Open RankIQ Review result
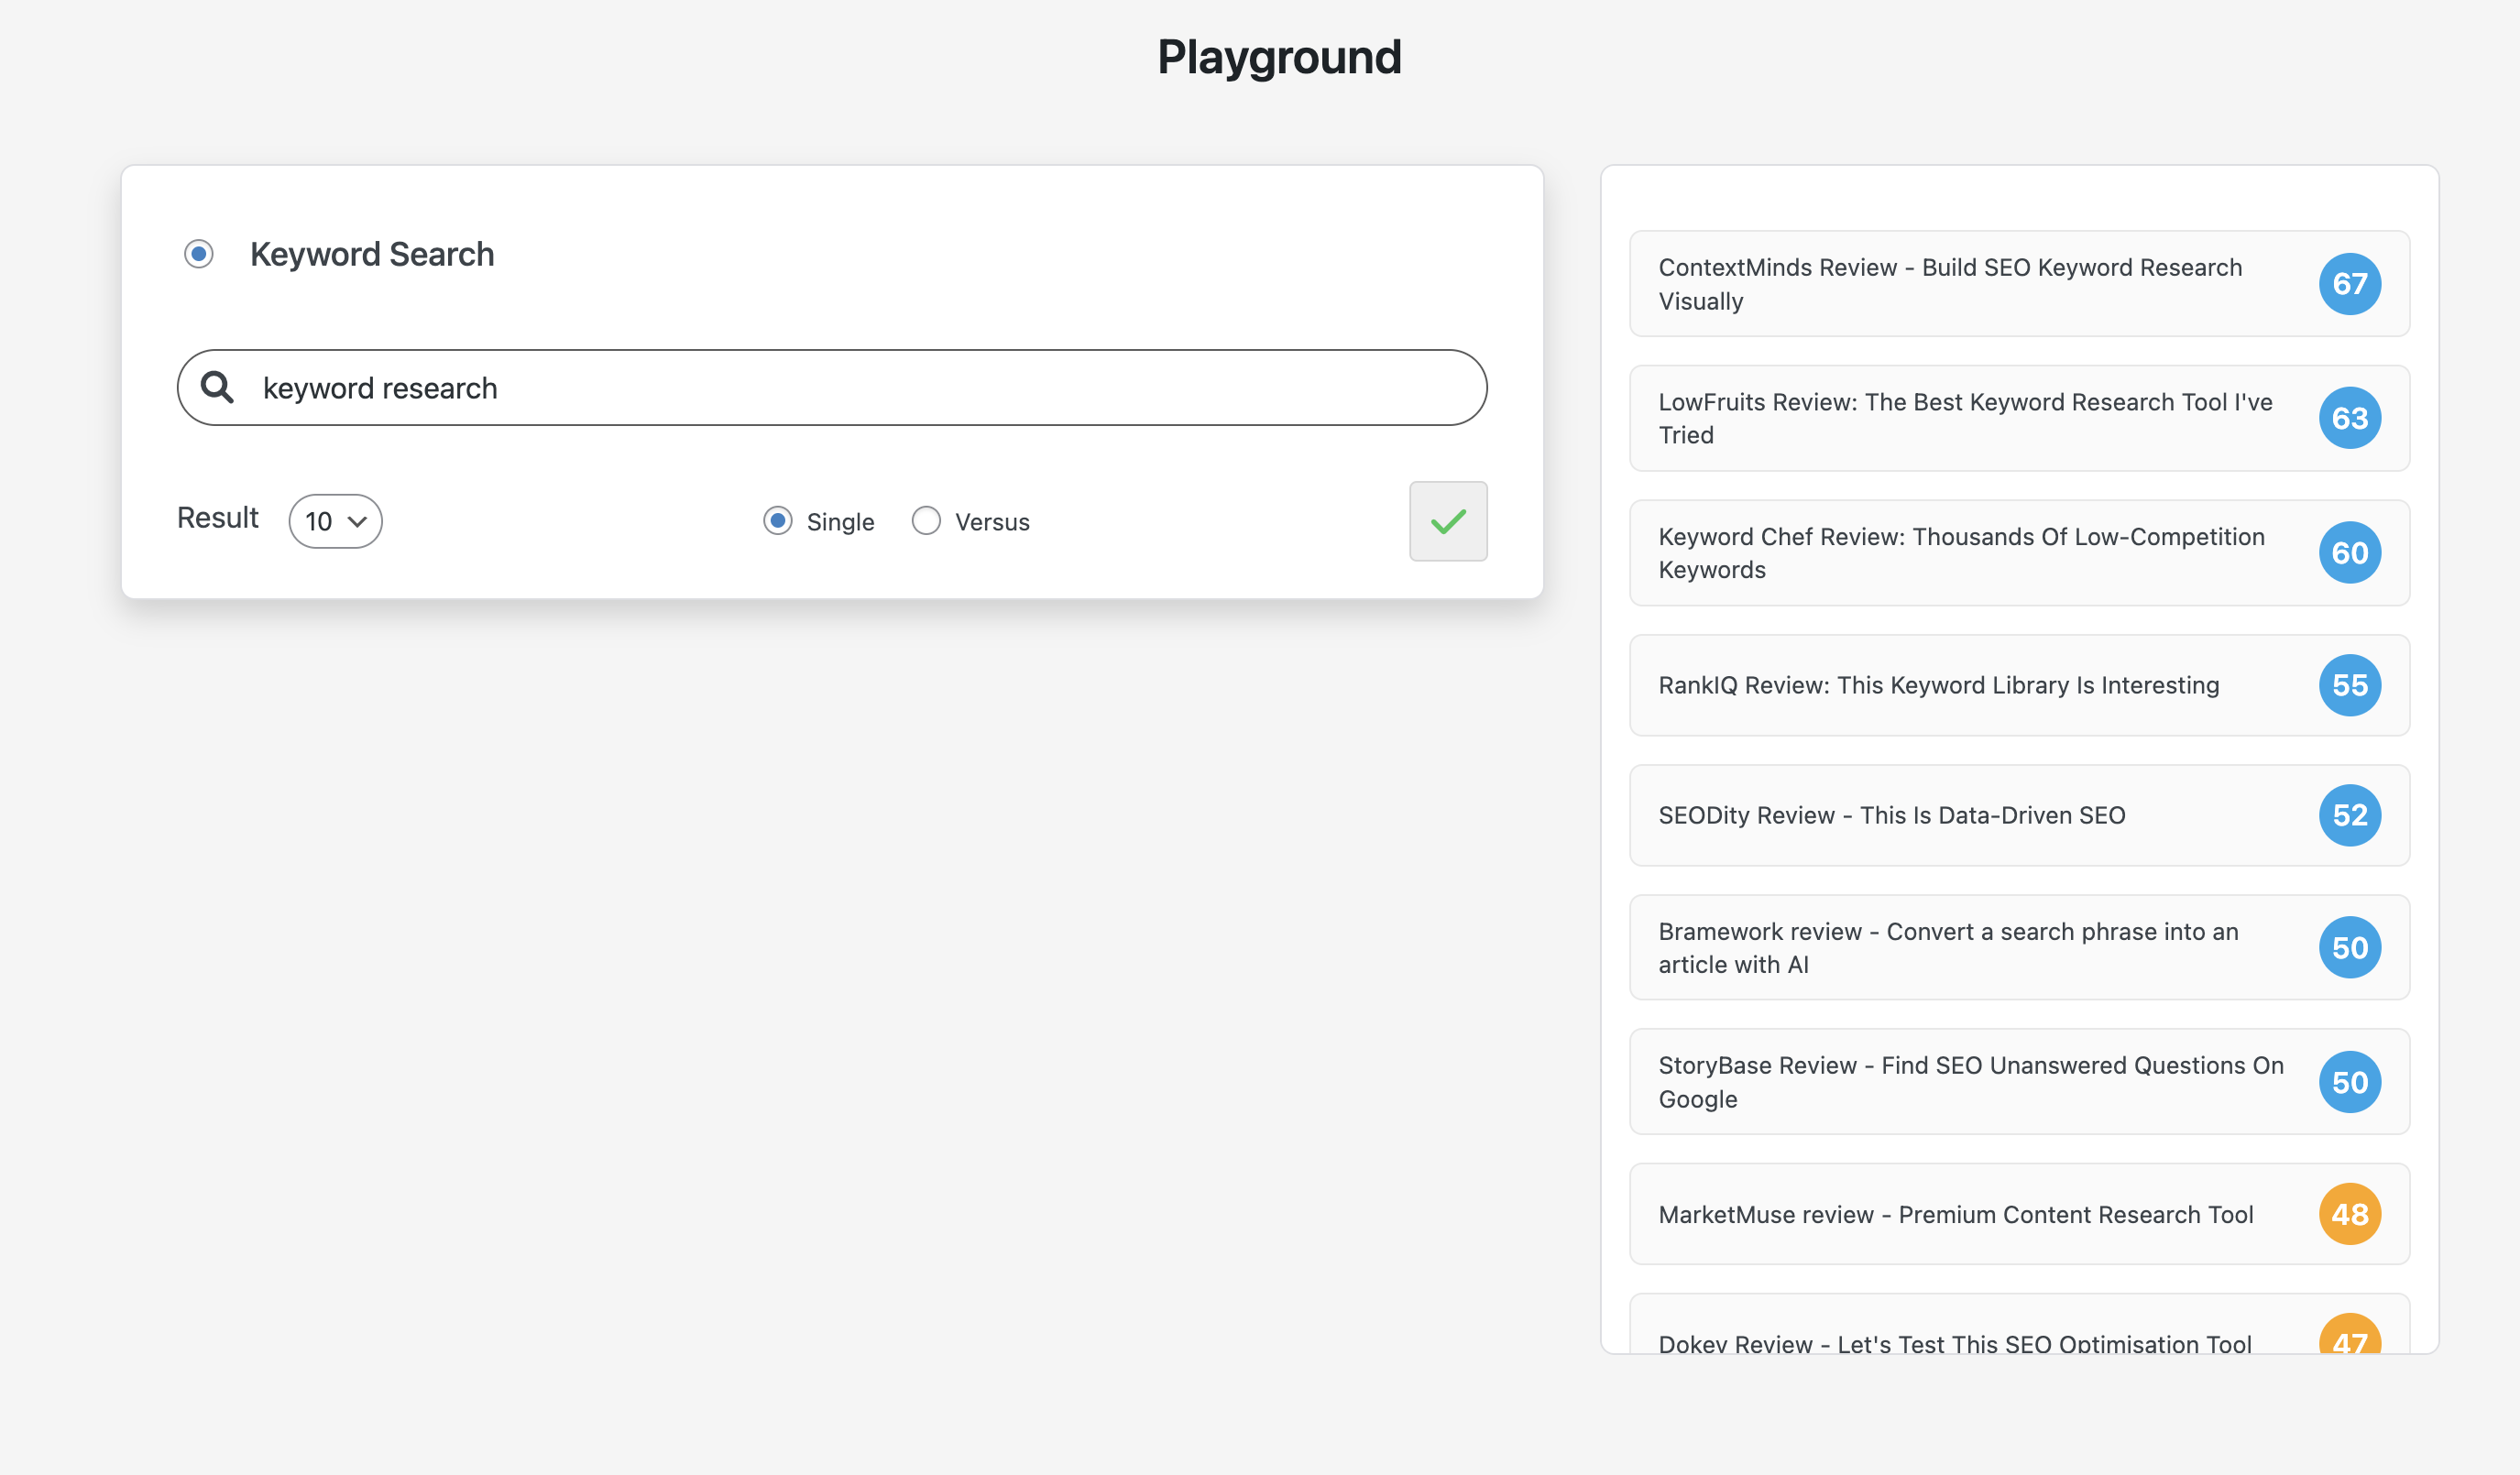This screenshot has width=2520, height=1475. [x=2019, y=685]
